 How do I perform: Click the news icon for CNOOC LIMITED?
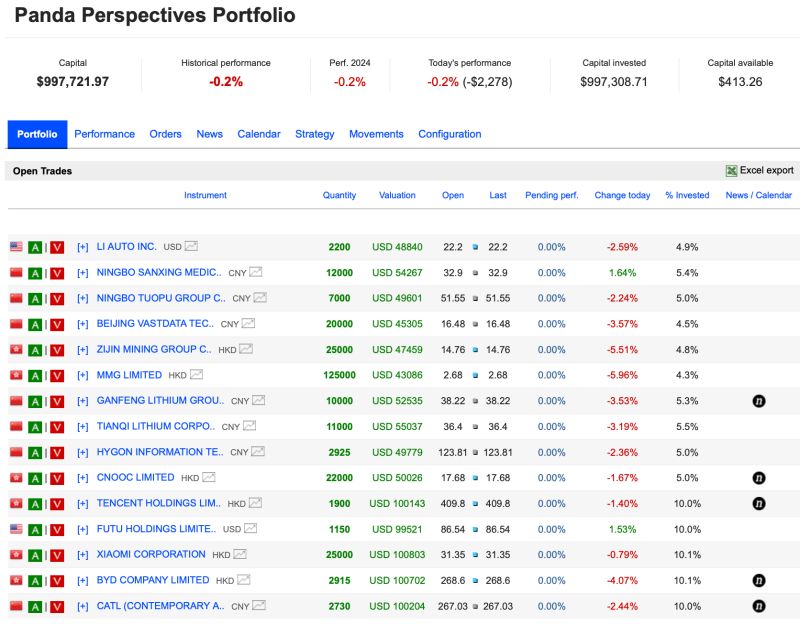point(758,477)
